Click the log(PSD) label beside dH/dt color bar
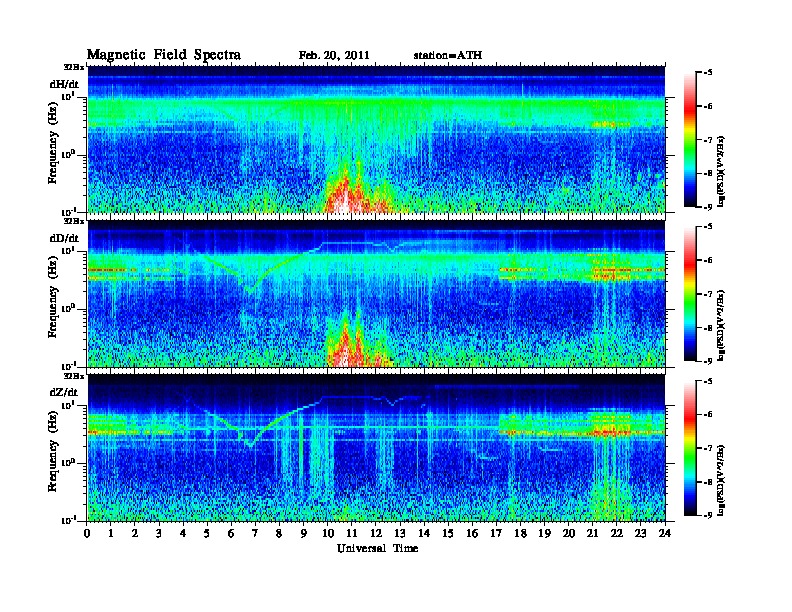 coord(722,171)
